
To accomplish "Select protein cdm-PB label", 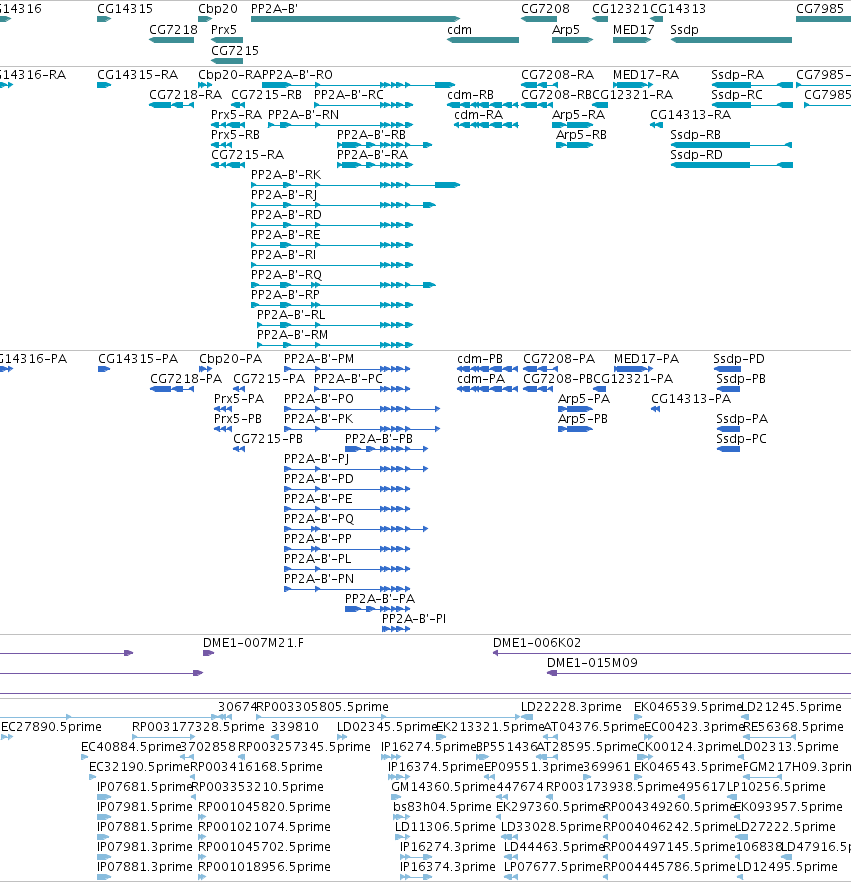I will pos(480,359).
